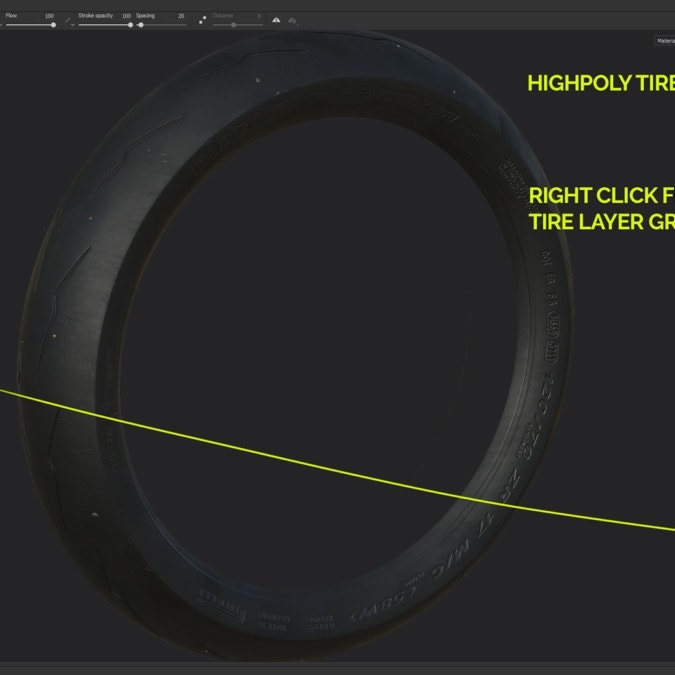Open the stroke opacity pen dropdown
Viewport: 675px width, 675px height.
coord(70,22)
